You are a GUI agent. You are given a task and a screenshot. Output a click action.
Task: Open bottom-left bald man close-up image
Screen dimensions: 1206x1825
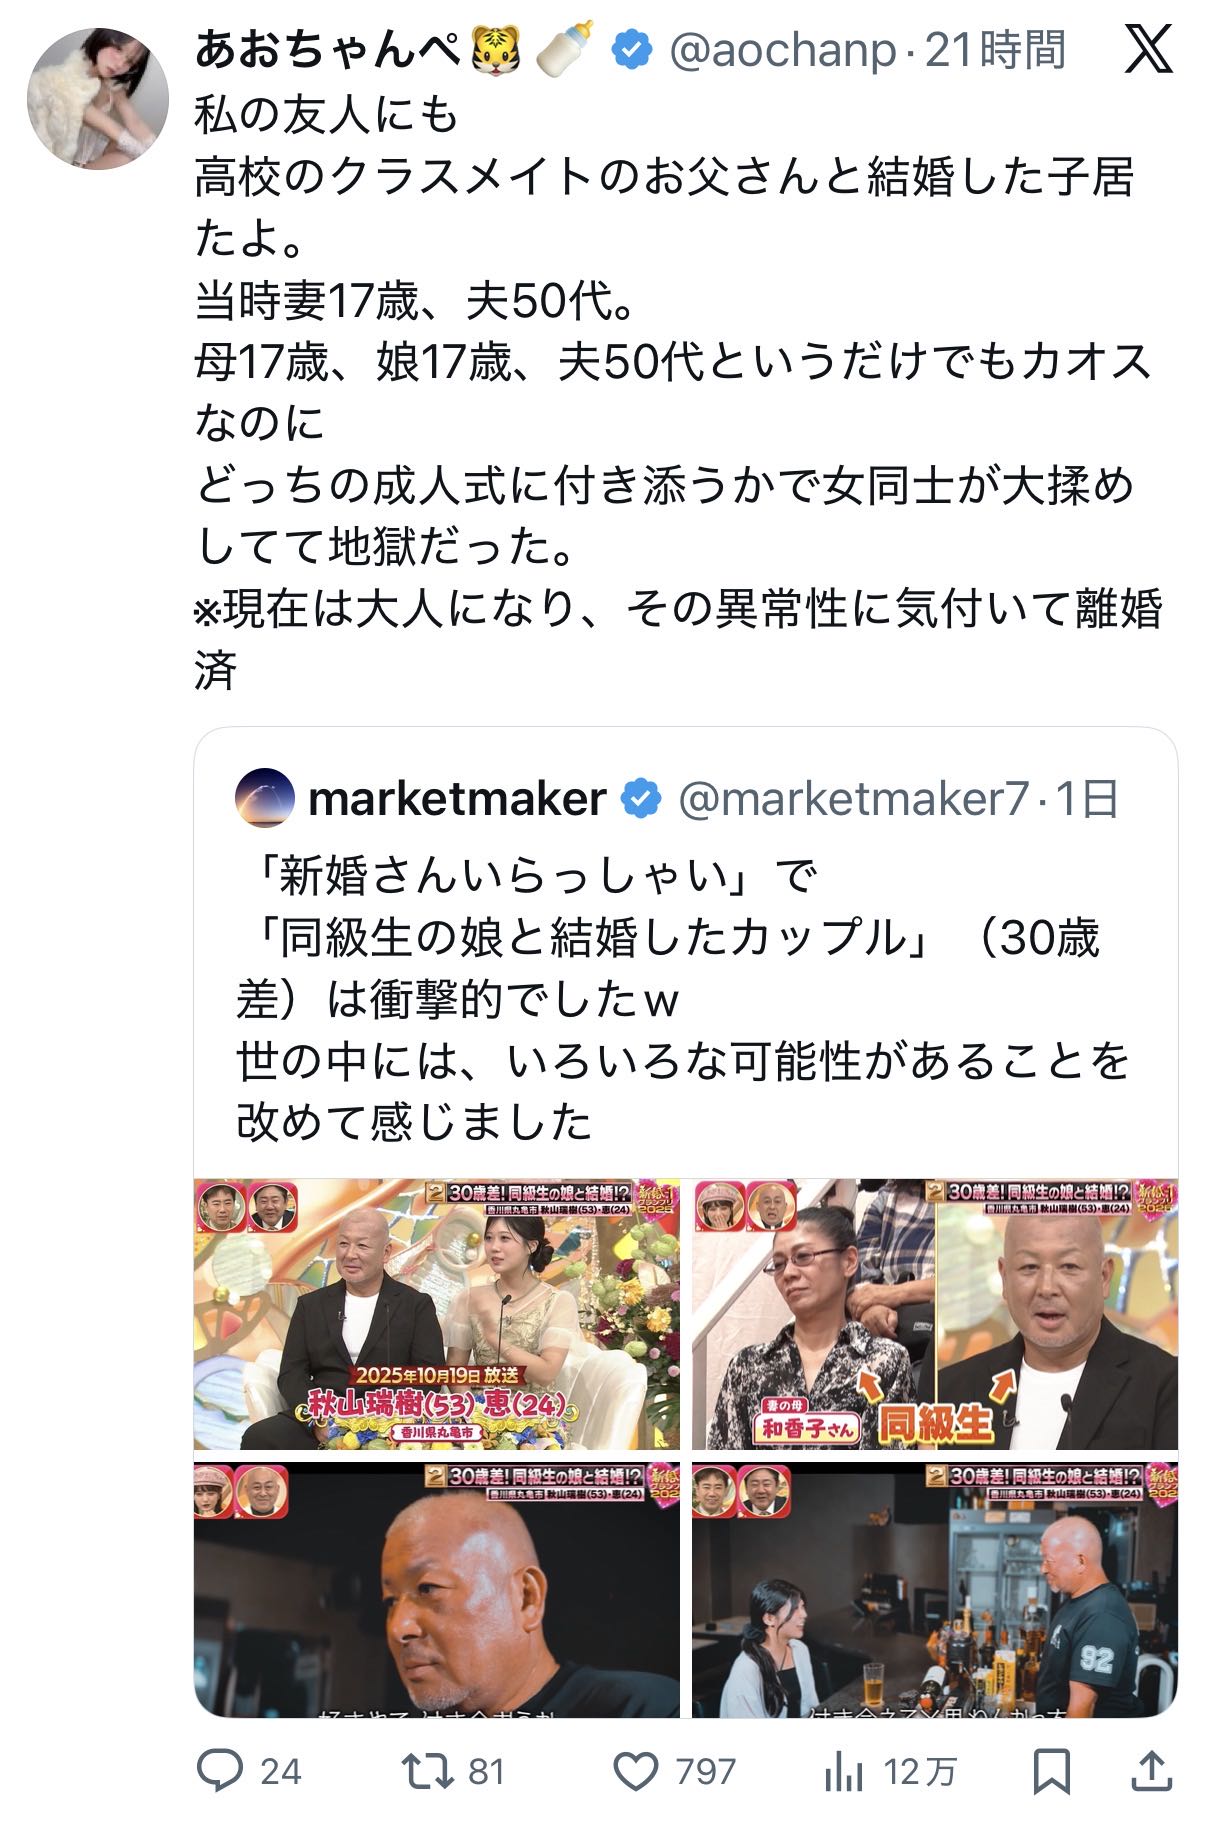437,1589
